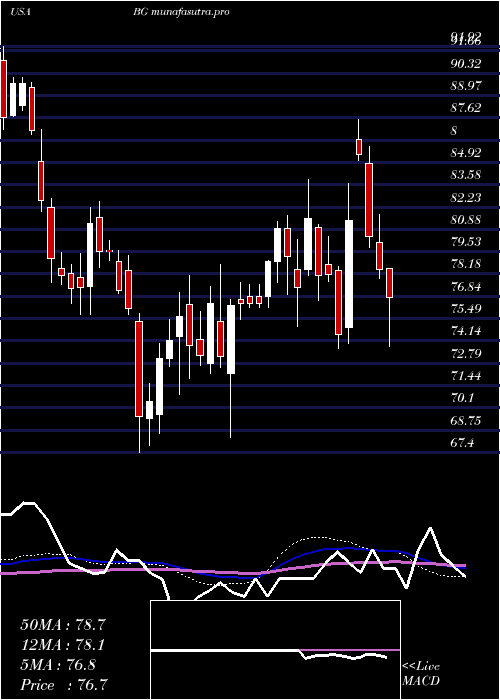This screenshot has width=500, height=700.
Task: Click the 78.18 price axis label
Action: [x=466, y=264]
